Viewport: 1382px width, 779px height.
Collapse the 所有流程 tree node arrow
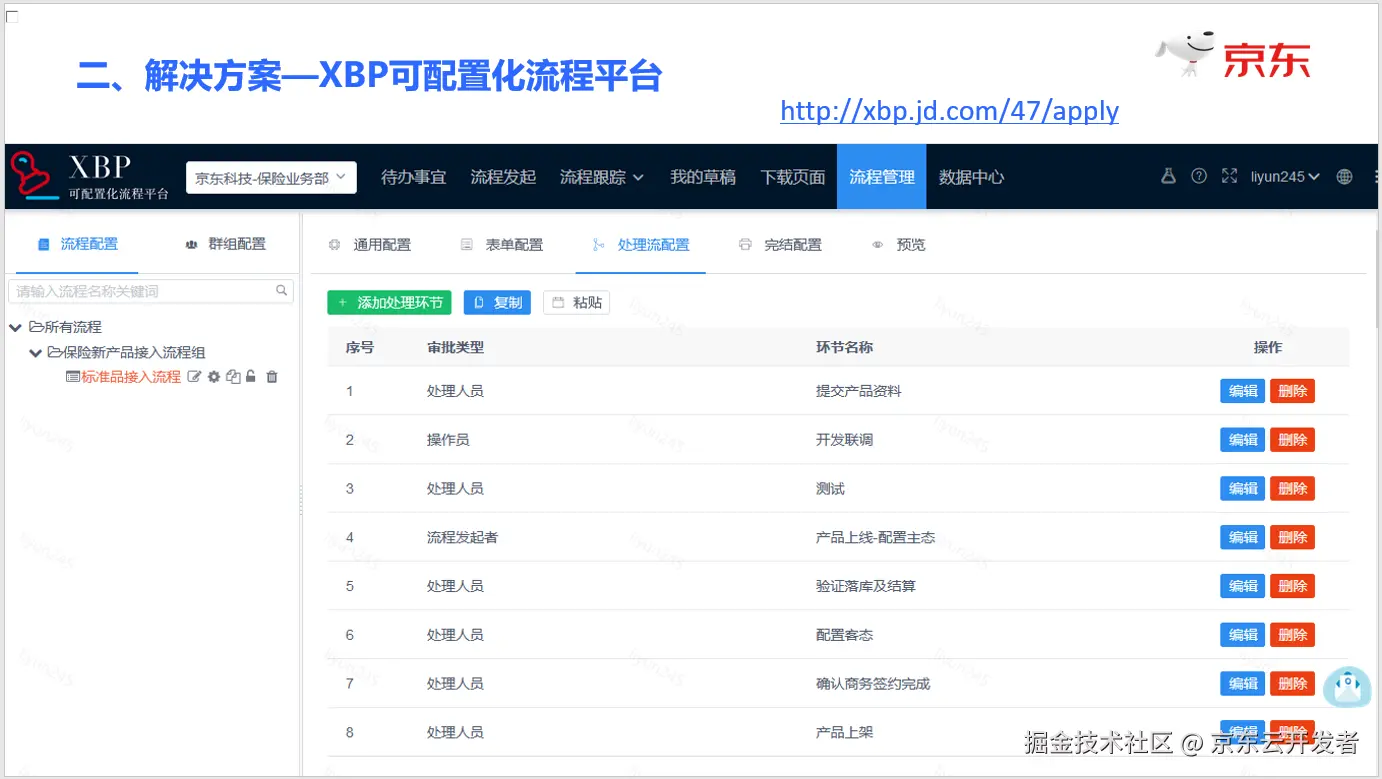16,328
